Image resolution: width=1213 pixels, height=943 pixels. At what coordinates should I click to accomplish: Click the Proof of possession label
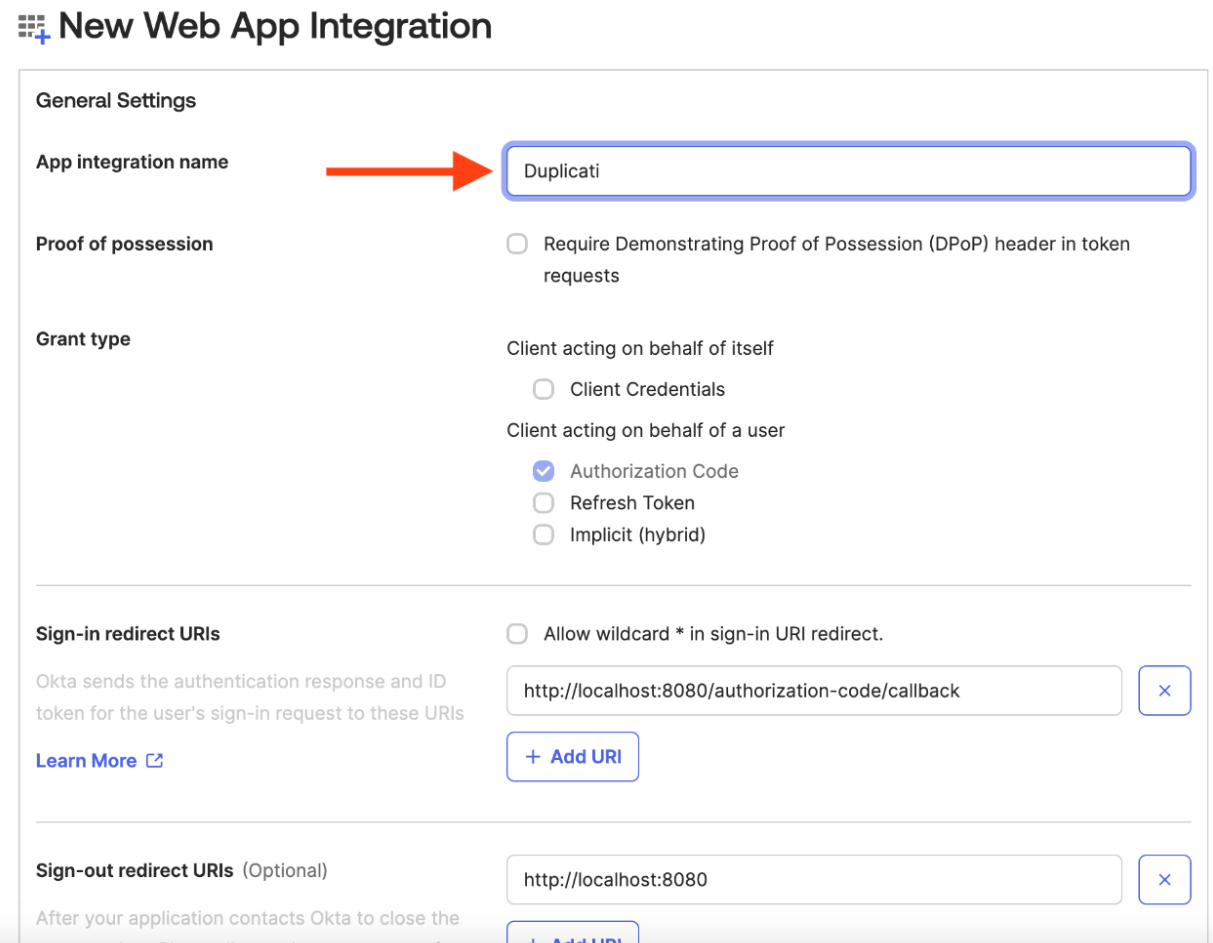[x=124, y=244]
